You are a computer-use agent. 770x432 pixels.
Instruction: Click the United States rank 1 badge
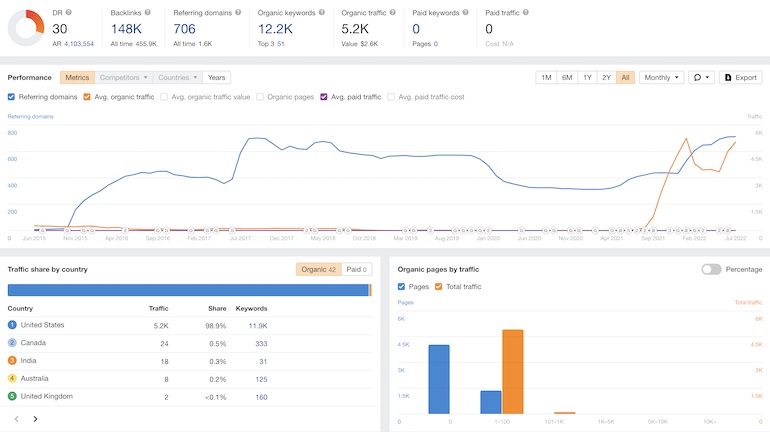[12, 325]
